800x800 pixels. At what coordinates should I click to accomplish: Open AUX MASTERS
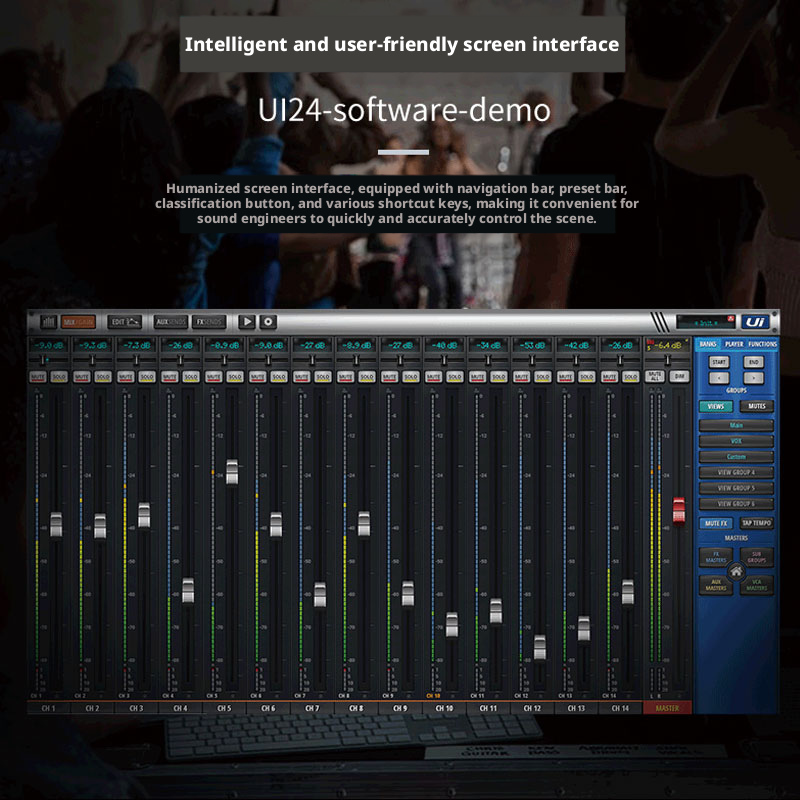(716, 585)
